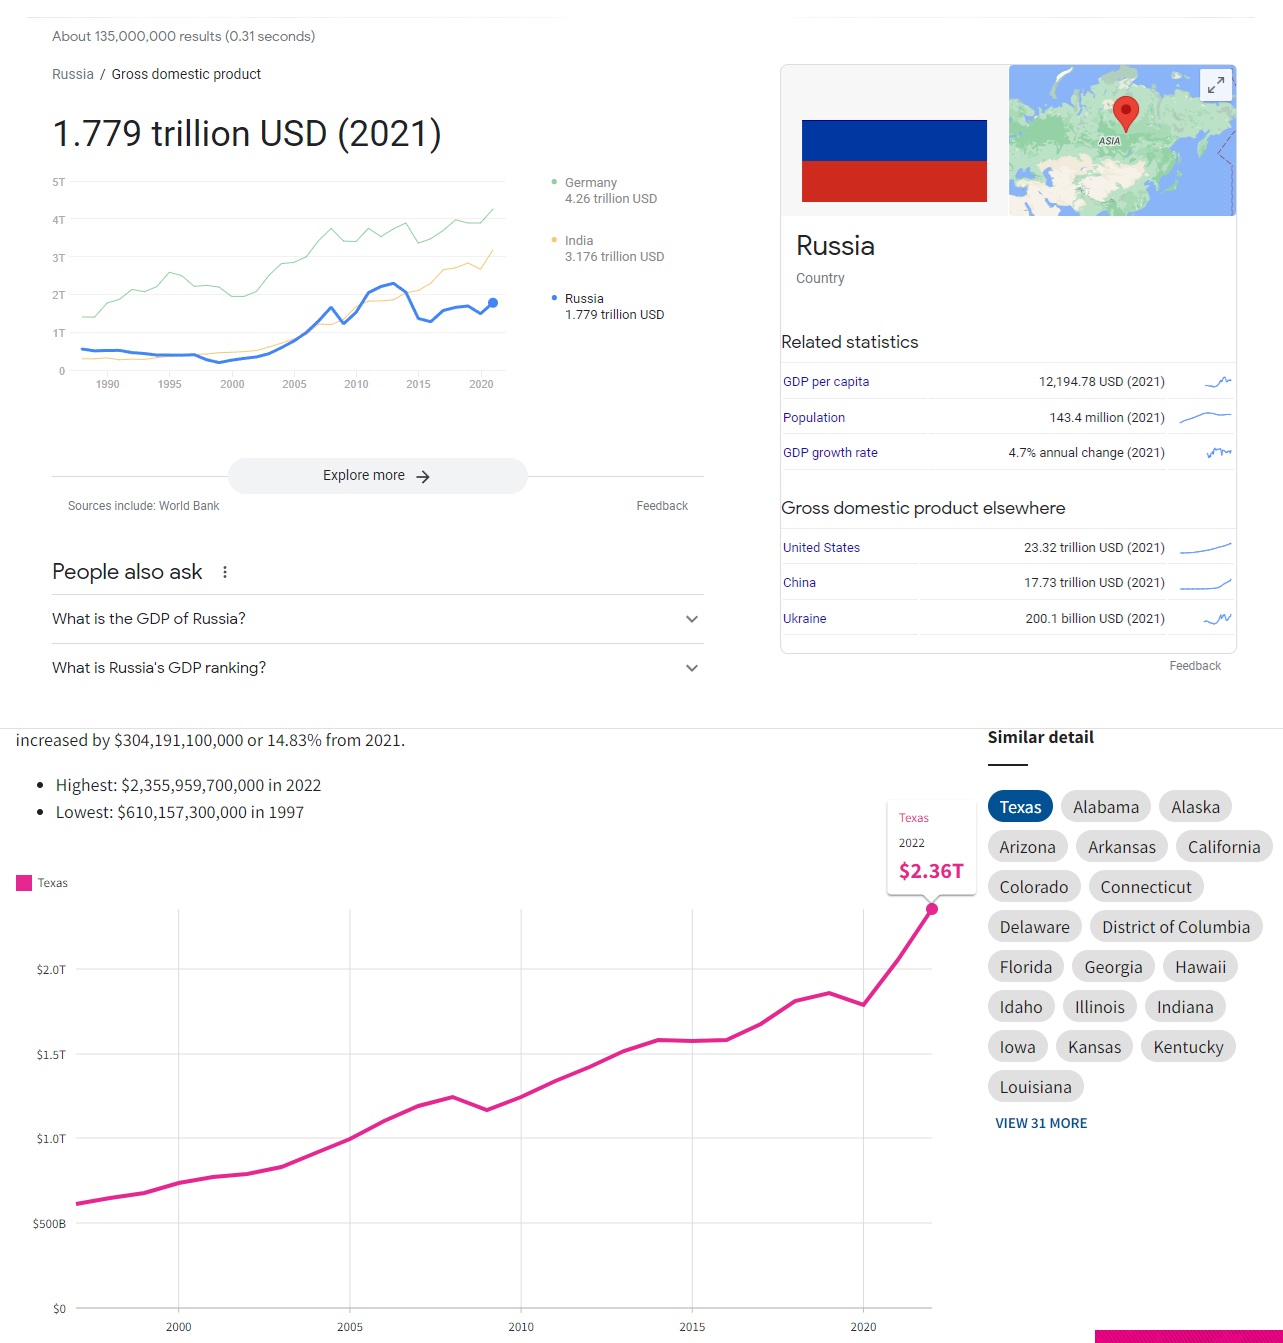Open the United States GDP link
1283x1343 pixels.
pyautogui.click(x=821, y=548)
